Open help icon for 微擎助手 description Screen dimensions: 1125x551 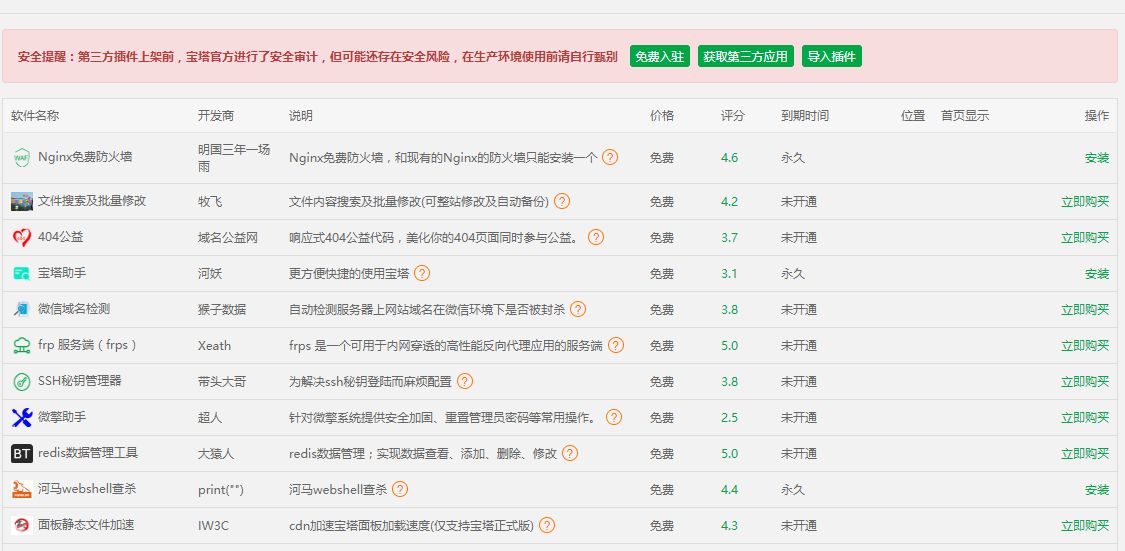click(x=613, y=418)
